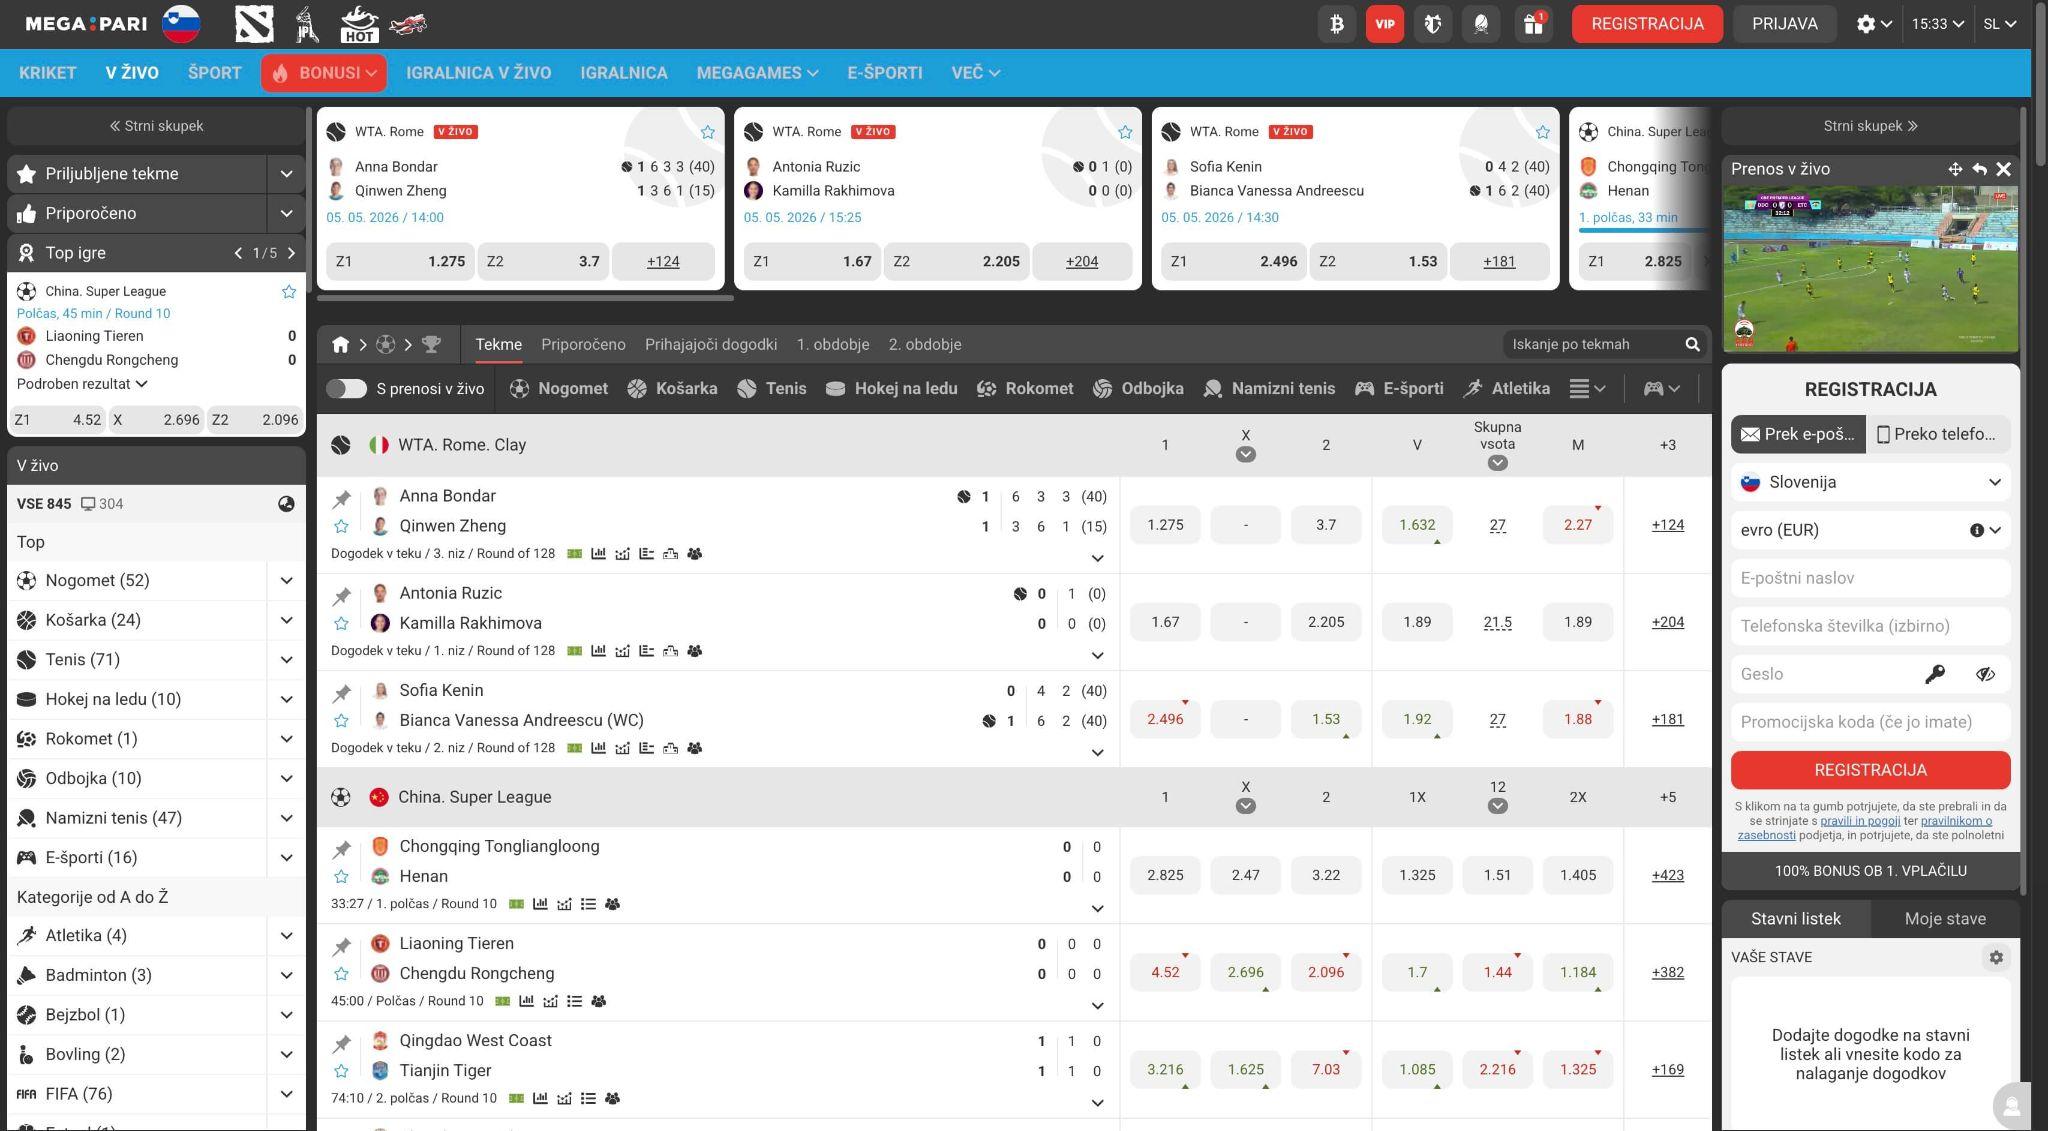The height and width of the screenshot is (1131, 2048).
Task: Open the VIP club icon
Action: point(1385,24)
